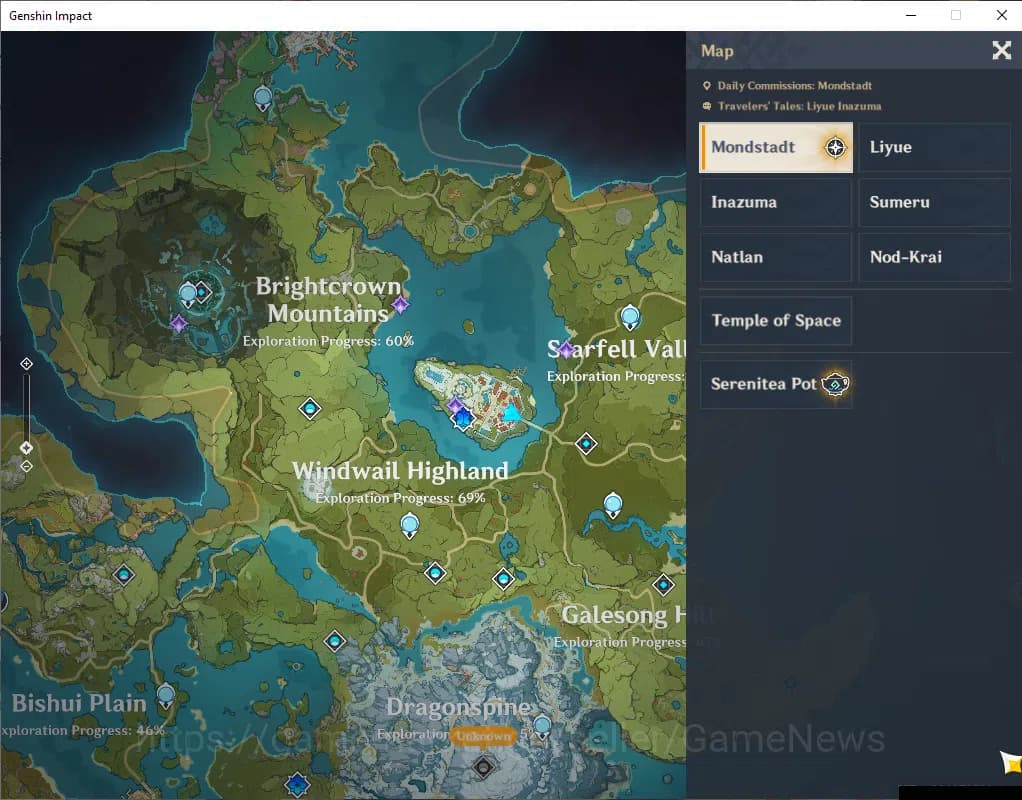Click the Travelers' Tales: Liyue Inazuma text

click(799, 106)
